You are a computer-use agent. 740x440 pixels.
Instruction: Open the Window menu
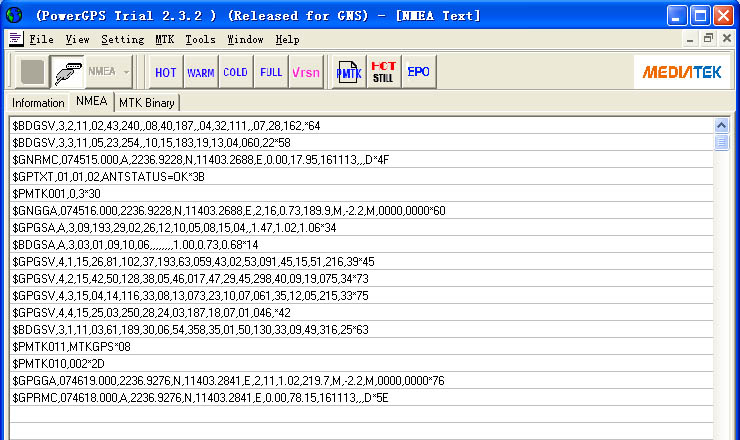coord(245,39)
